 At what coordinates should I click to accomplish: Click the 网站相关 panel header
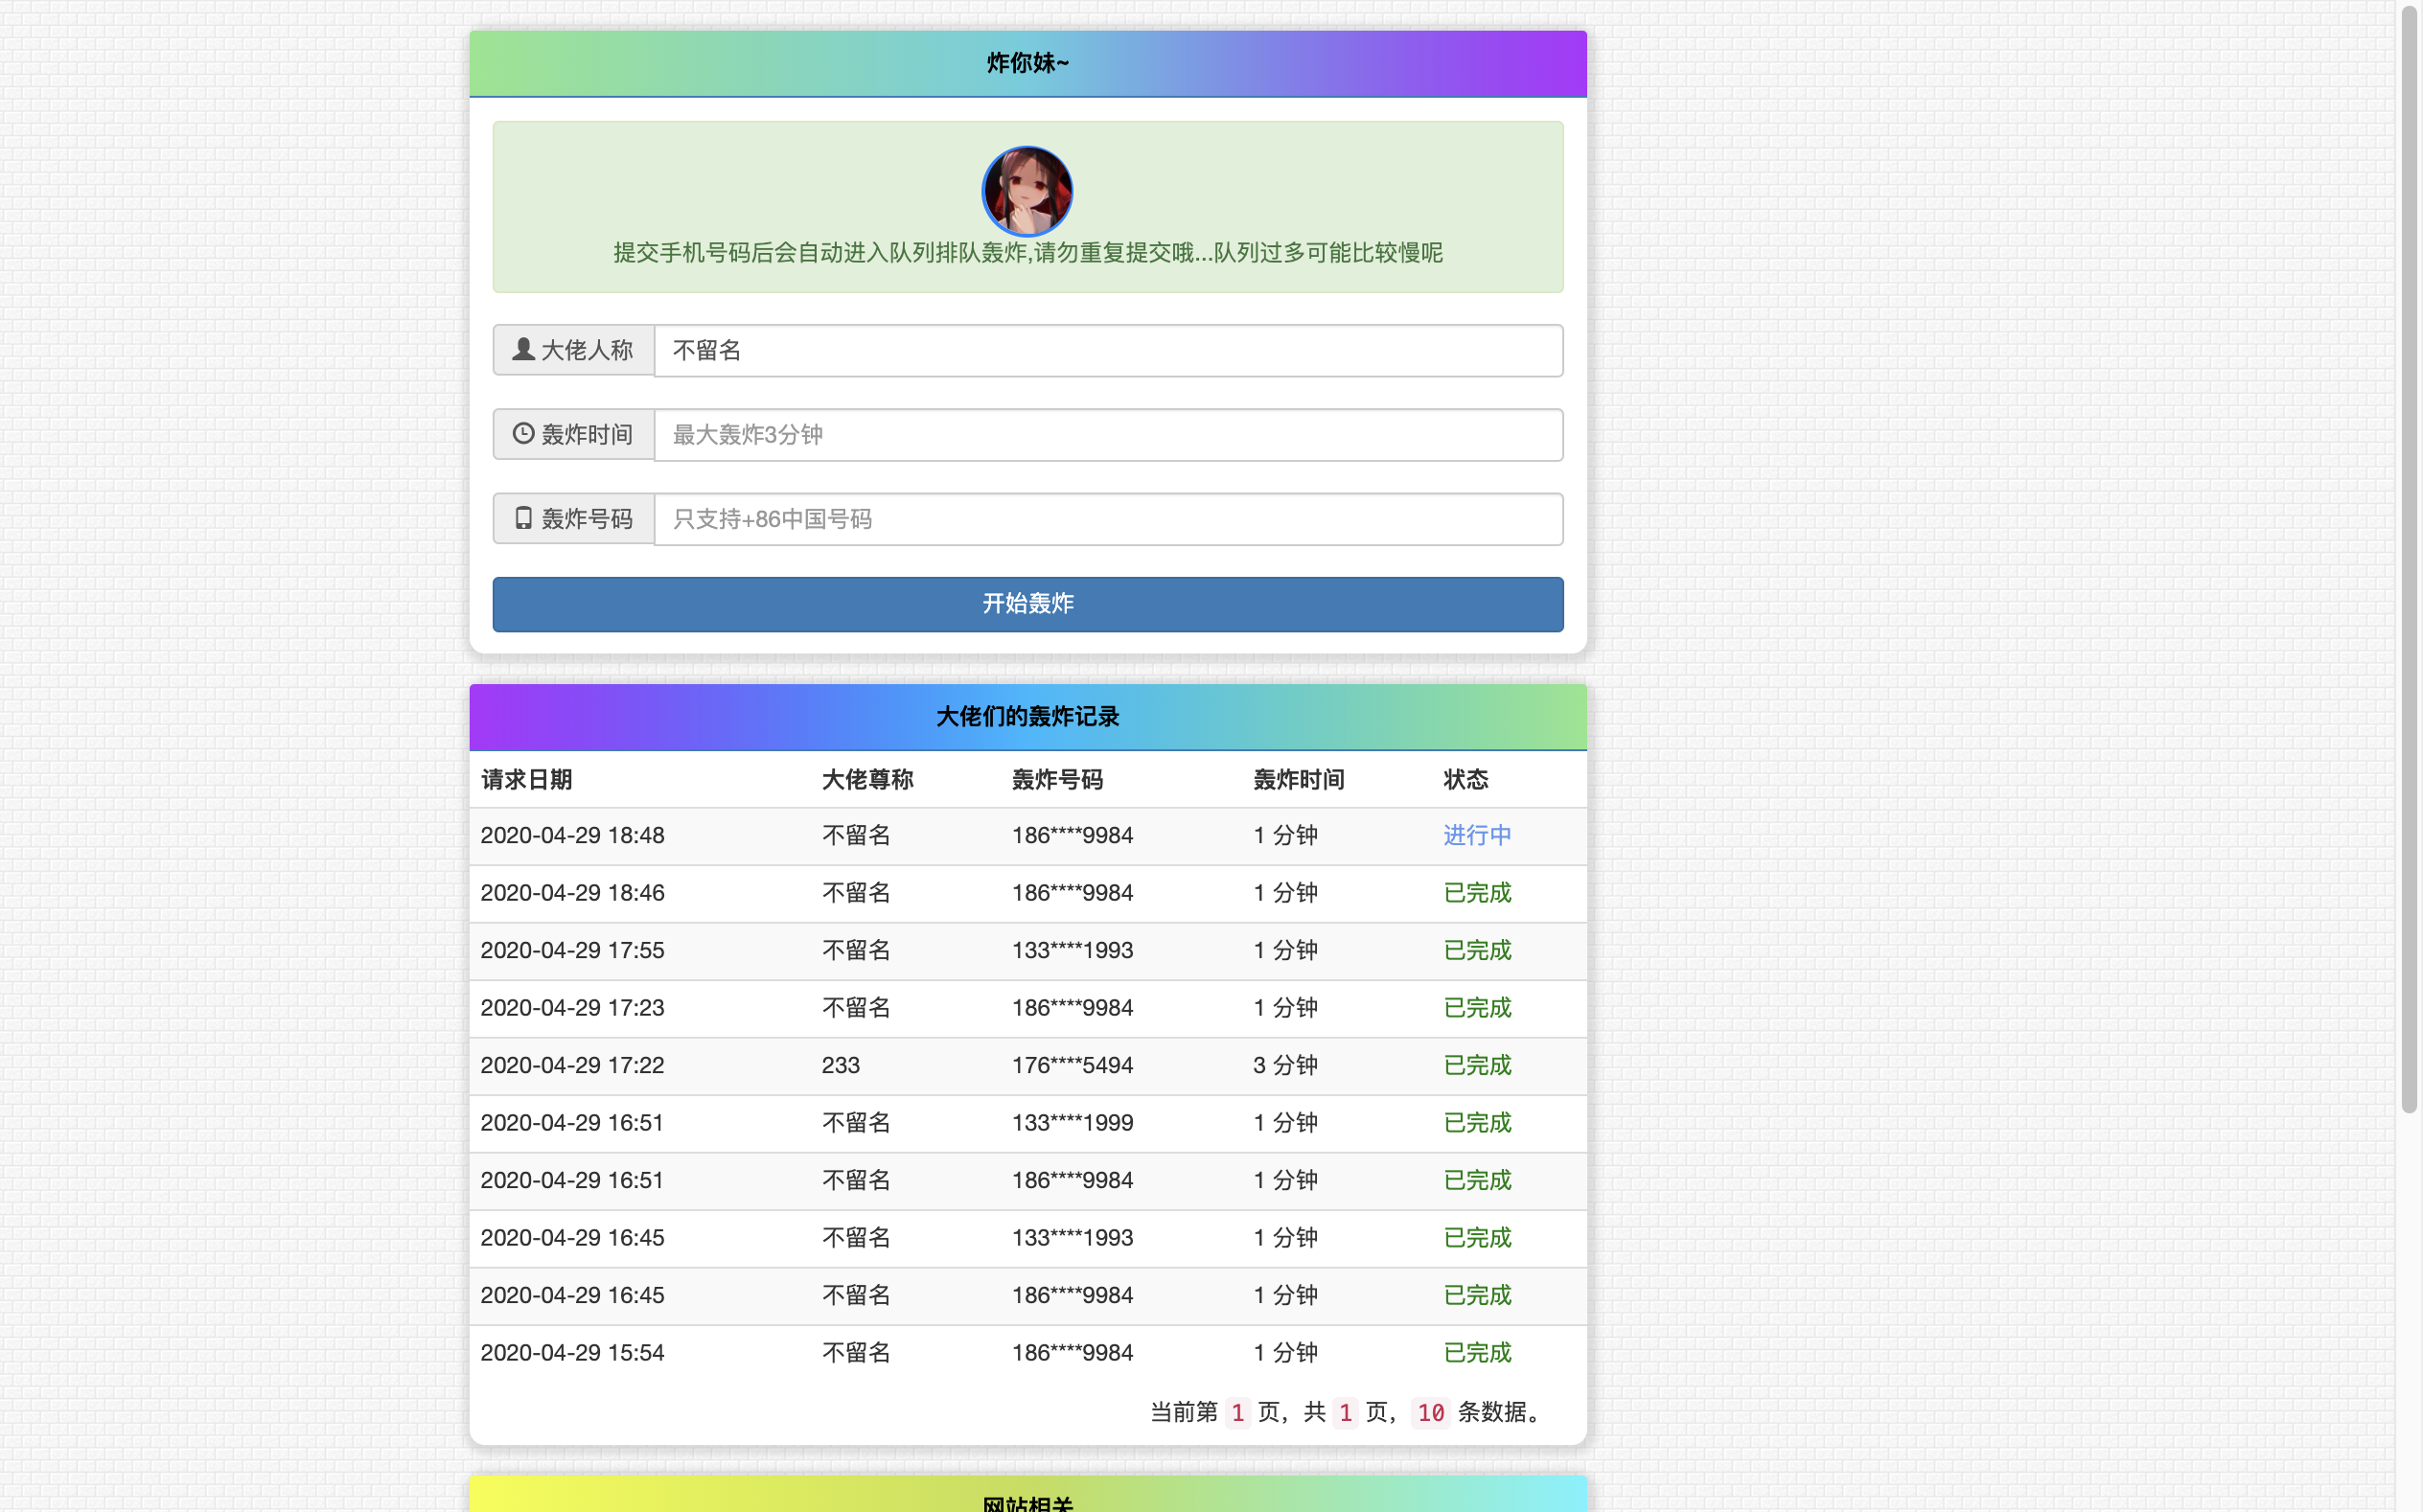1027,1499
